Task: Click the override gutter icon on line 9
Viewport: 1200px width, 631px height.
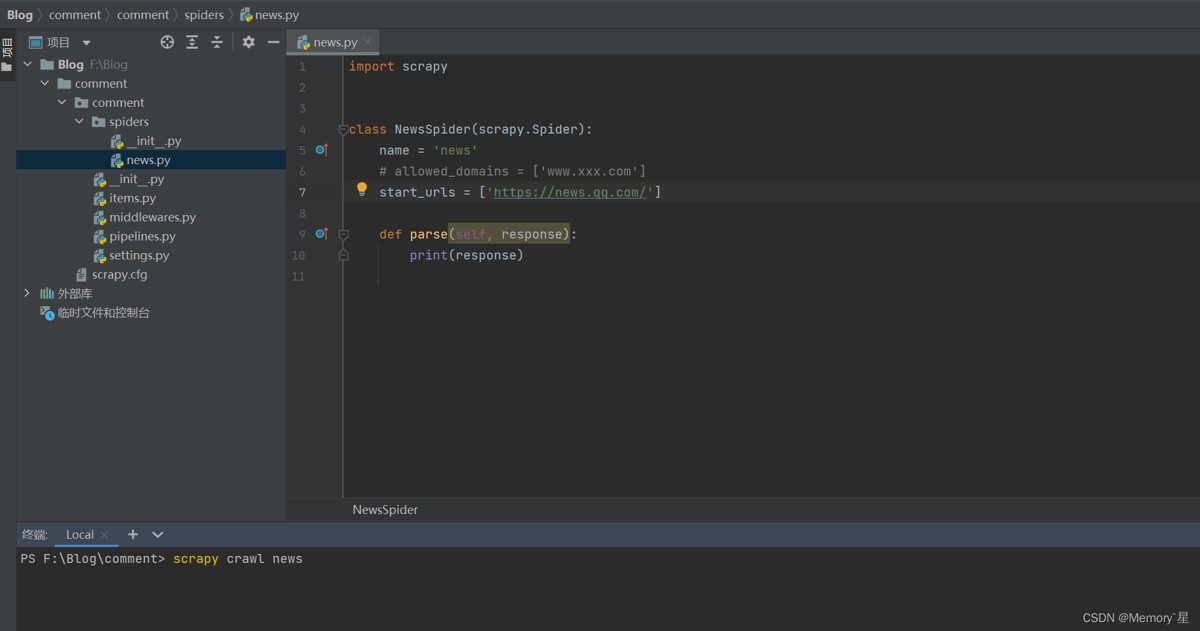Action: [321, 234]
